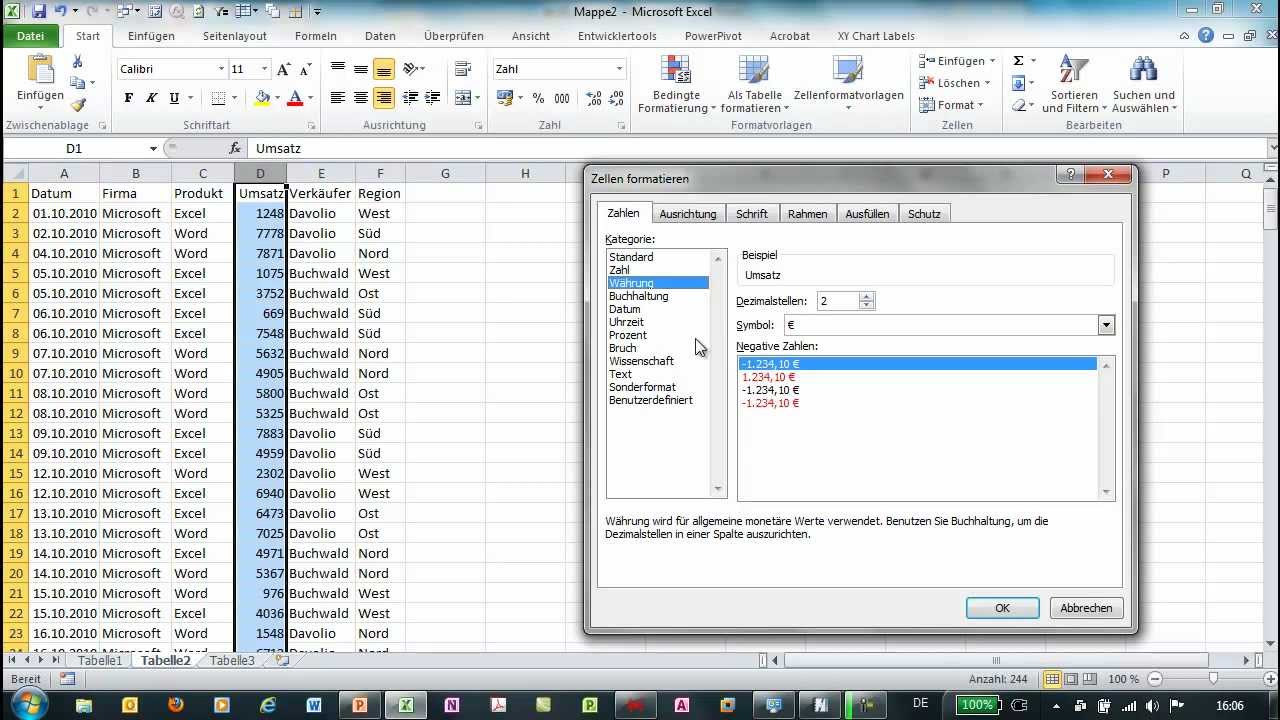This screenshot has width=1280, height=720.
Task: Open the Zahl number format dropdown
Action: 619,69
